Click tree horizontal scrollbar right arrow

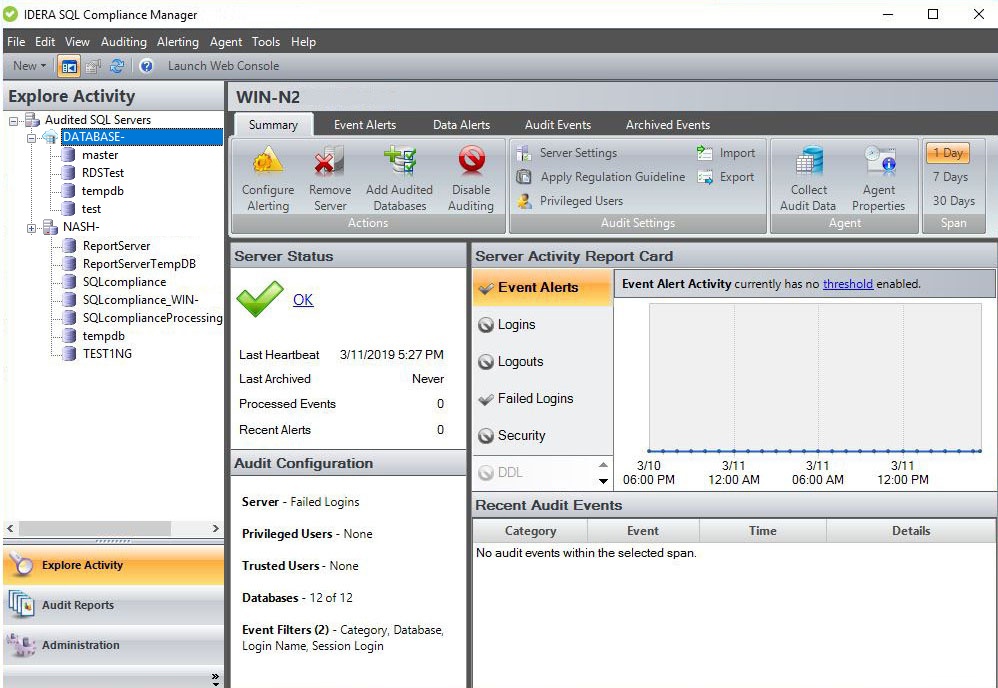coord(216,528)
